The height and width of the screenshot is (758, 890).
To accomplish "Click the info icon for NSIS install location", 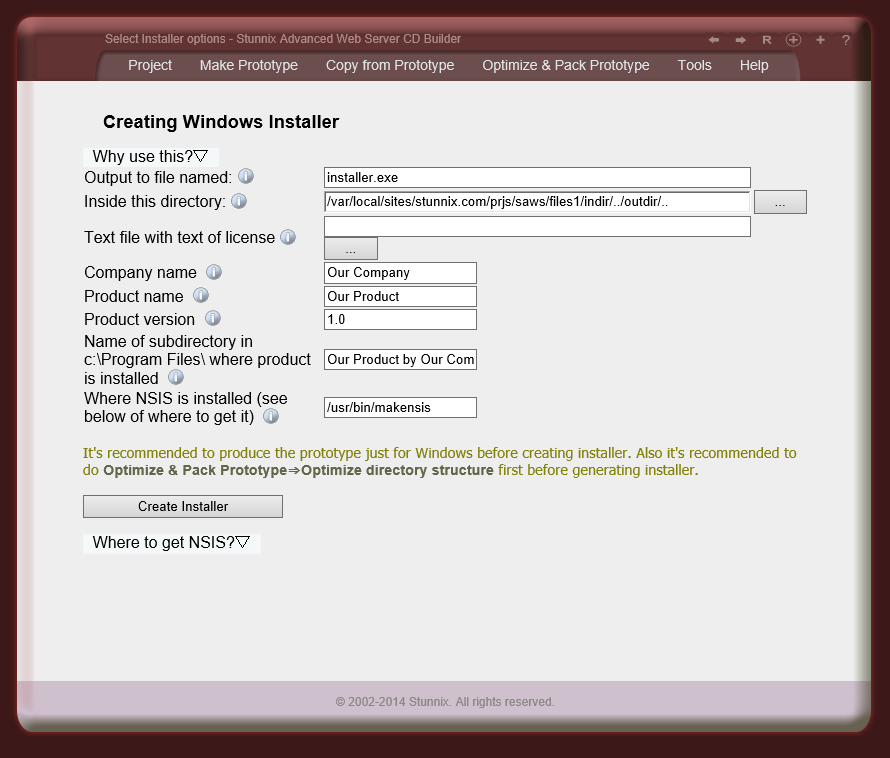I will coord(270,416).
